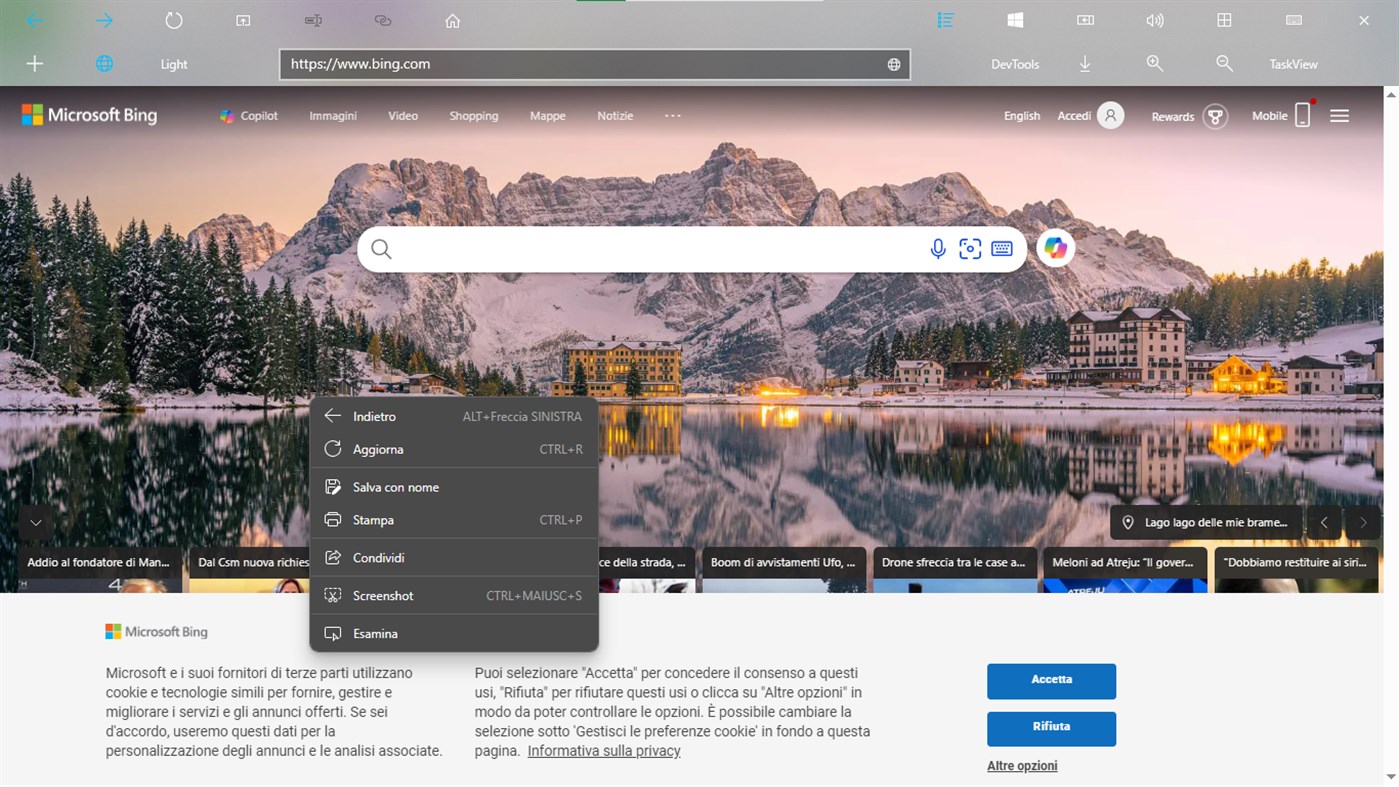Choose Screenshot from the context menu
The width and height of the screenshot is (1399, 787).
[x=454, y=596]
